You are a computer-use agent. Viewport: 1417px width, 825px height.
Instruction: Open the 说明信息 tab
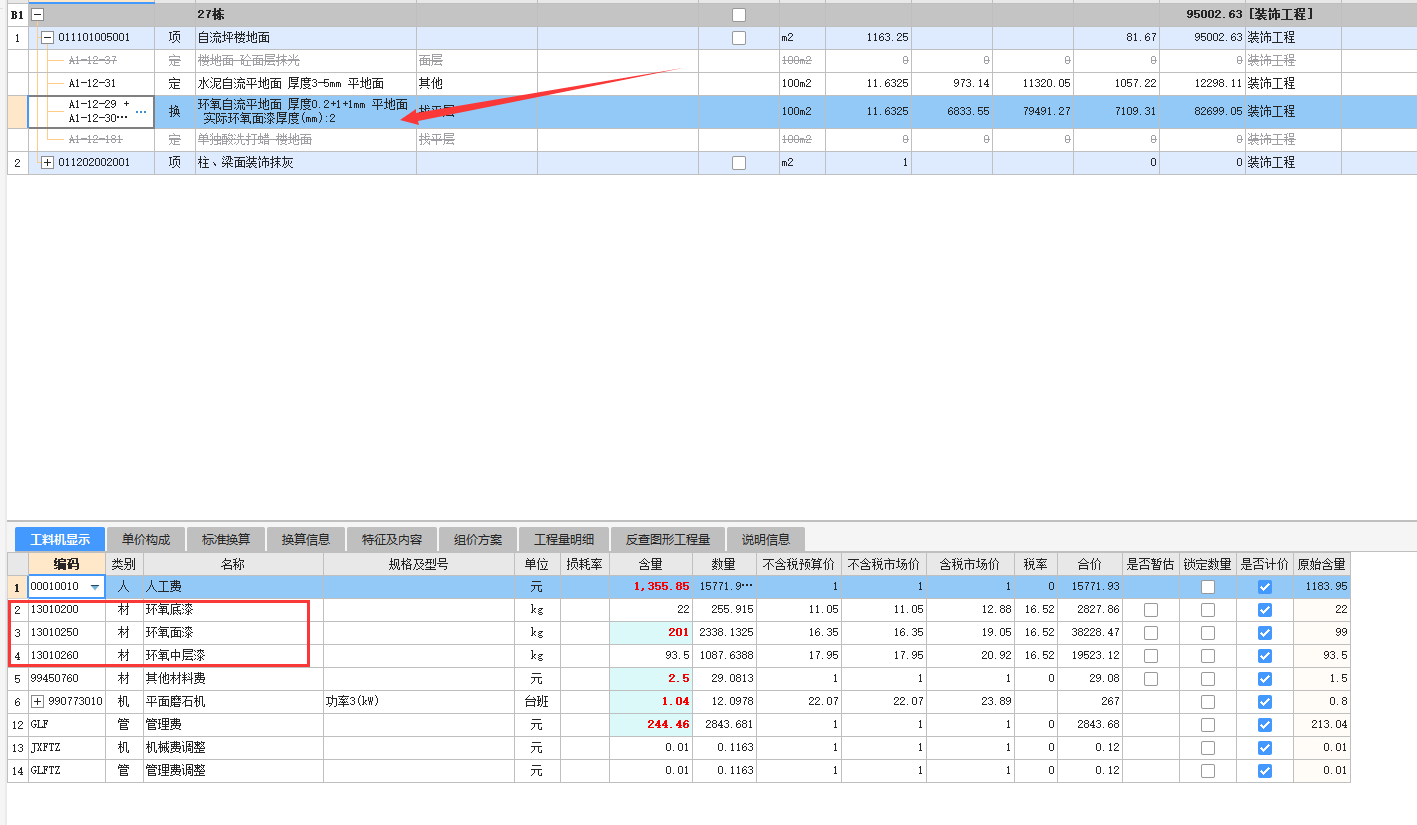pos(766,540)
